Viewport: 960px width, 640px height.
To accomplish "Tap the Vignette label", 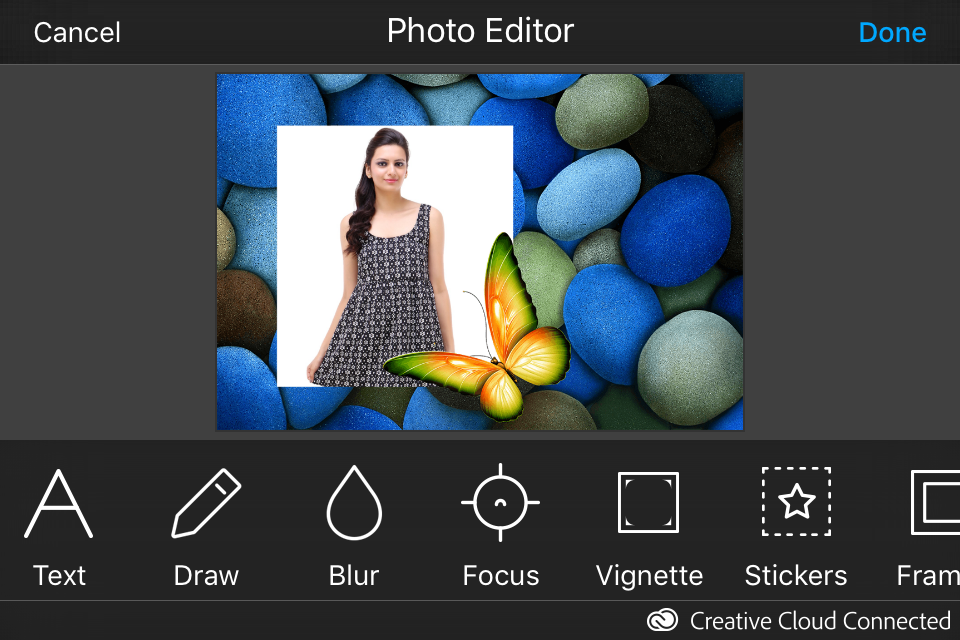I will point(649,576).
